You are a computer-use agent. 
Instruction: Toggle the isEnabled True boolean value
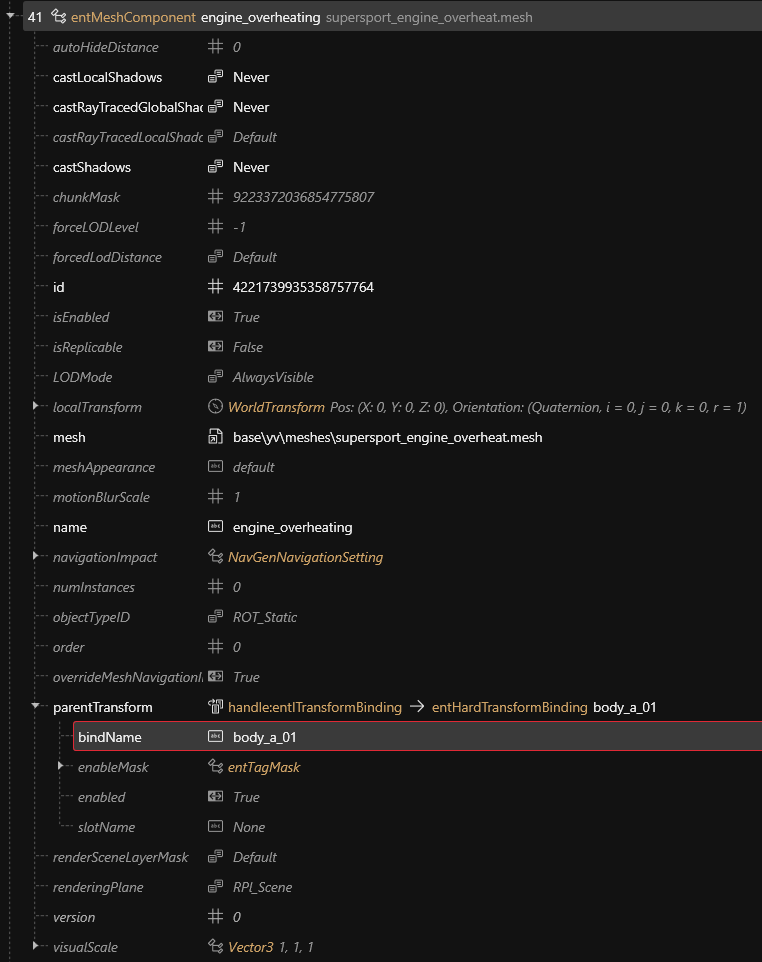(x=246, y=317)
